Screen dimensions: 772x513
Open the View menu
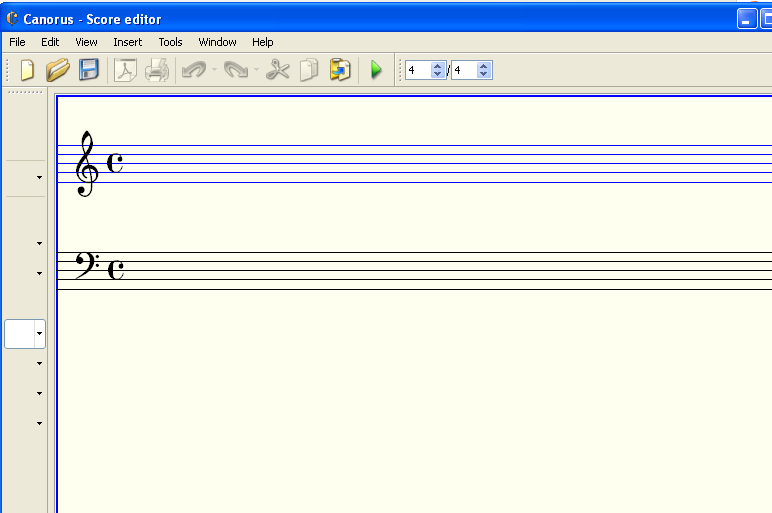[x=86, y=42]
